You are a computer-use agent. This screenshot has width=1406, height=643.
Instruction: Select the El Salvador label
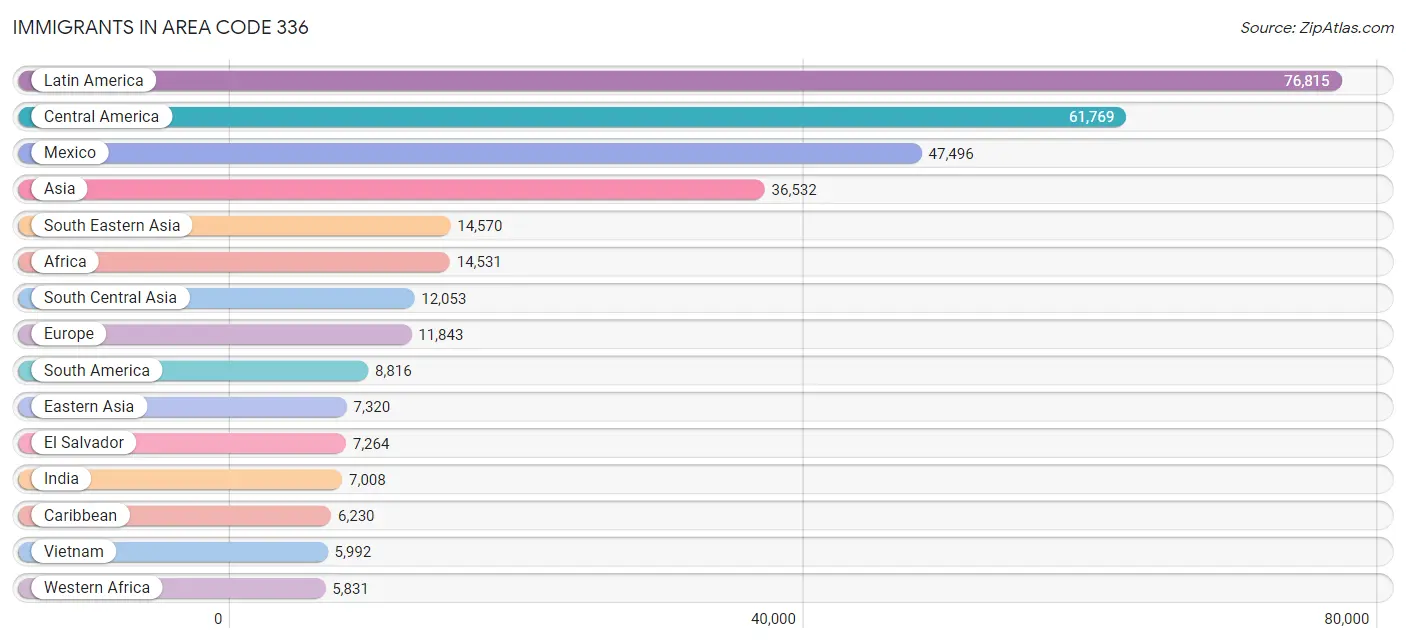84,442
